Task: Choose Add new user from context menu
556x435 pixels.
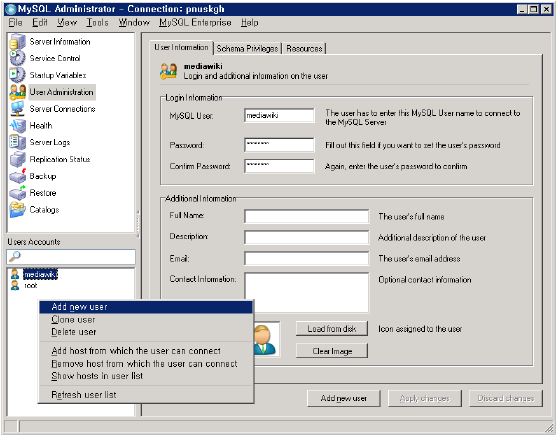Action: point(146,307)
